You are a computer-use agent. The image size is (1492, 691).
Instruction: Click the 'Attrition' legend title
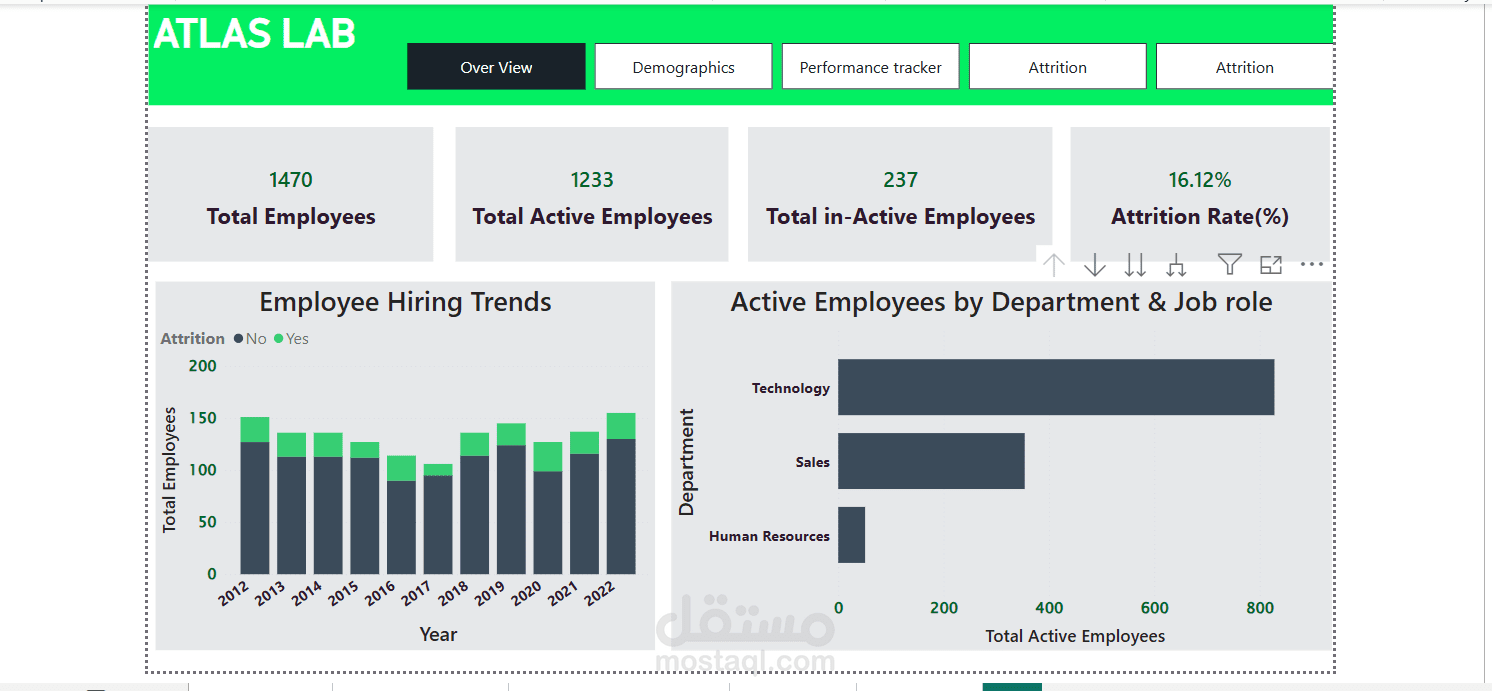(193, 339)
